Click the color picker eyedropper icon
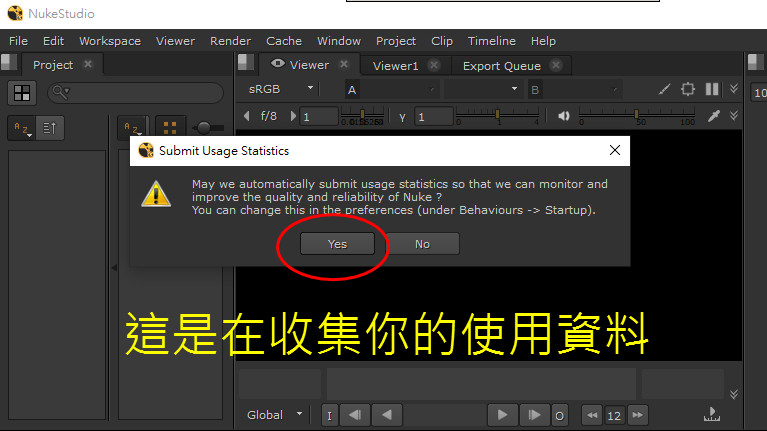 714,115
